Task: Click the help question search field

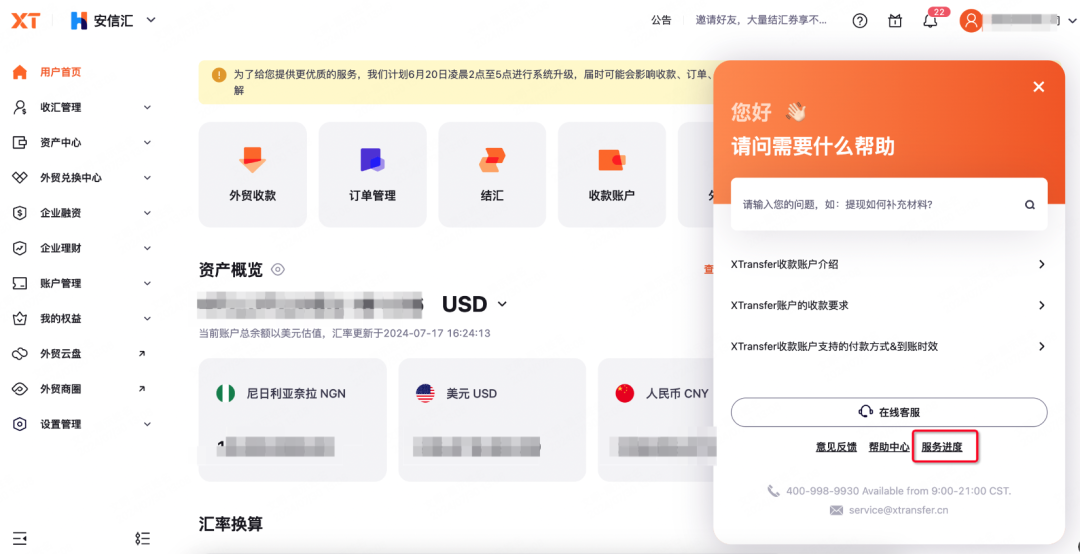Action: (889, 205)
